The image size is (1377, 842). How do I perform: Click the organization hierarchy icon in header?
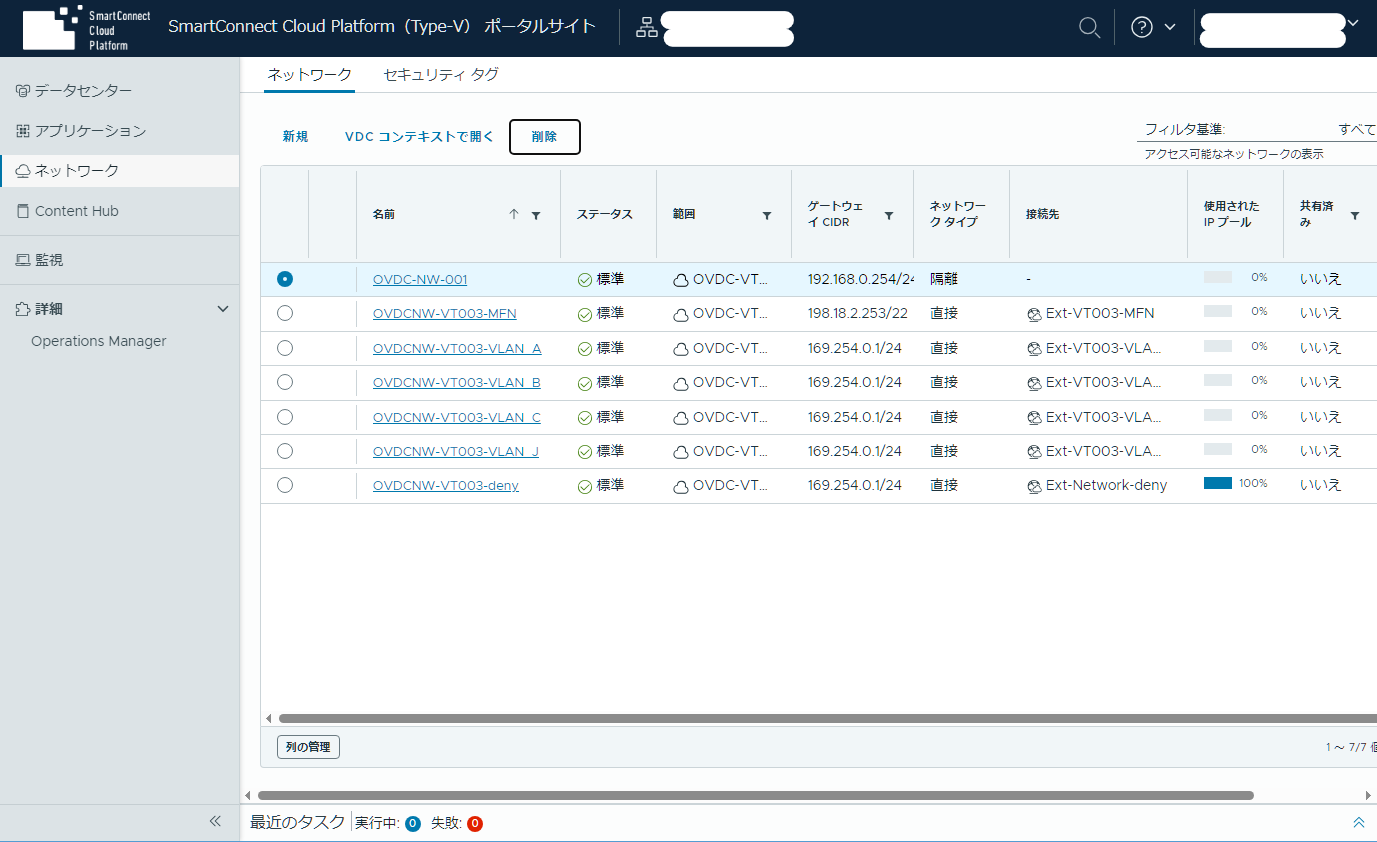tap(647, 28)
